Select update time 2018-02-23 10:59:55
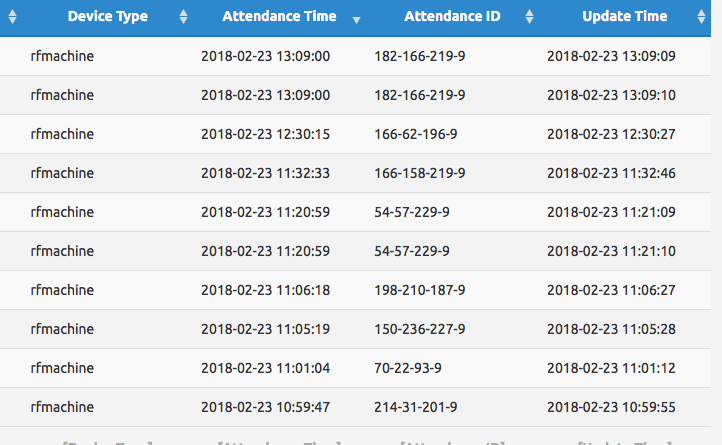This screenshot has width=722, height=445. tap(611, 407)
